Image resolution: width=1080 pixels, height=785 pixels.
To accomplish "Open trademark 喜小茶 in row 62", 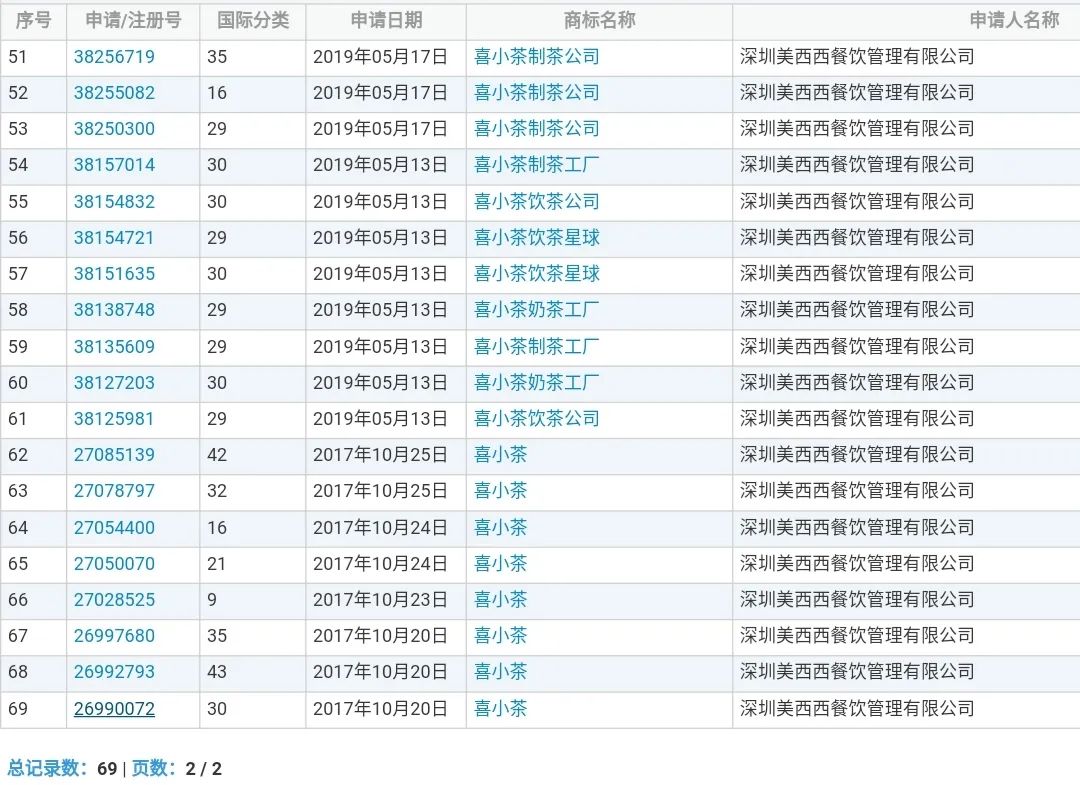I will click(x=501, y=455).
